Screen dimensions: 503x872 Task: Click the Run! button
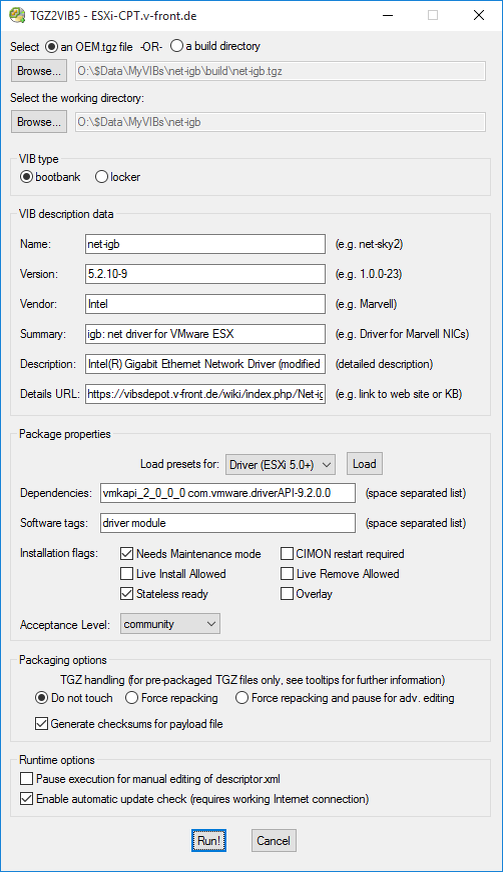(x=209, y=841)
